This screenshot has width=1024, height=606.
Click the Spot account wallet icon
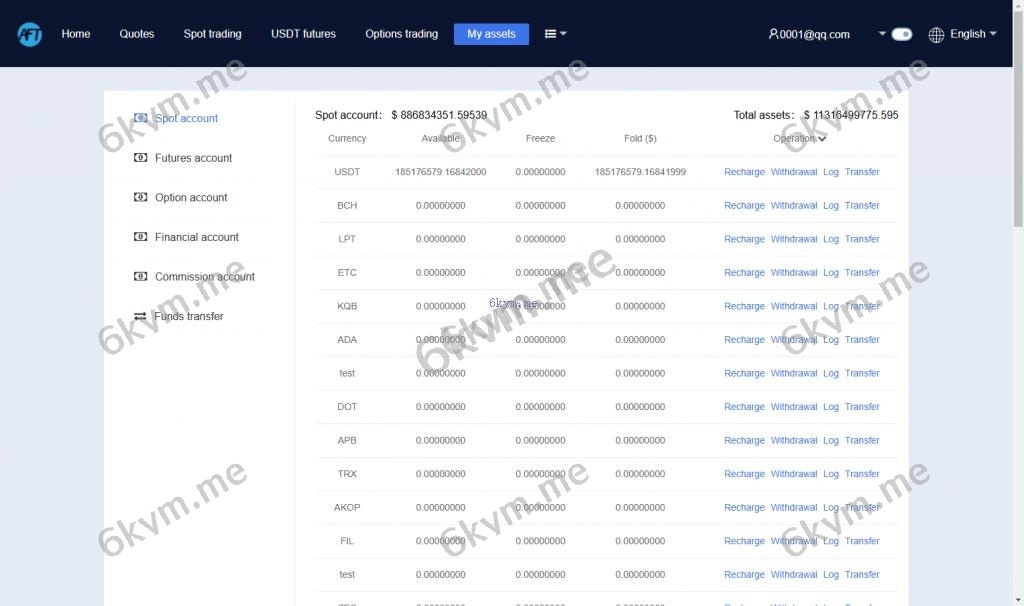pyautogui.click(x=140, y=118)
